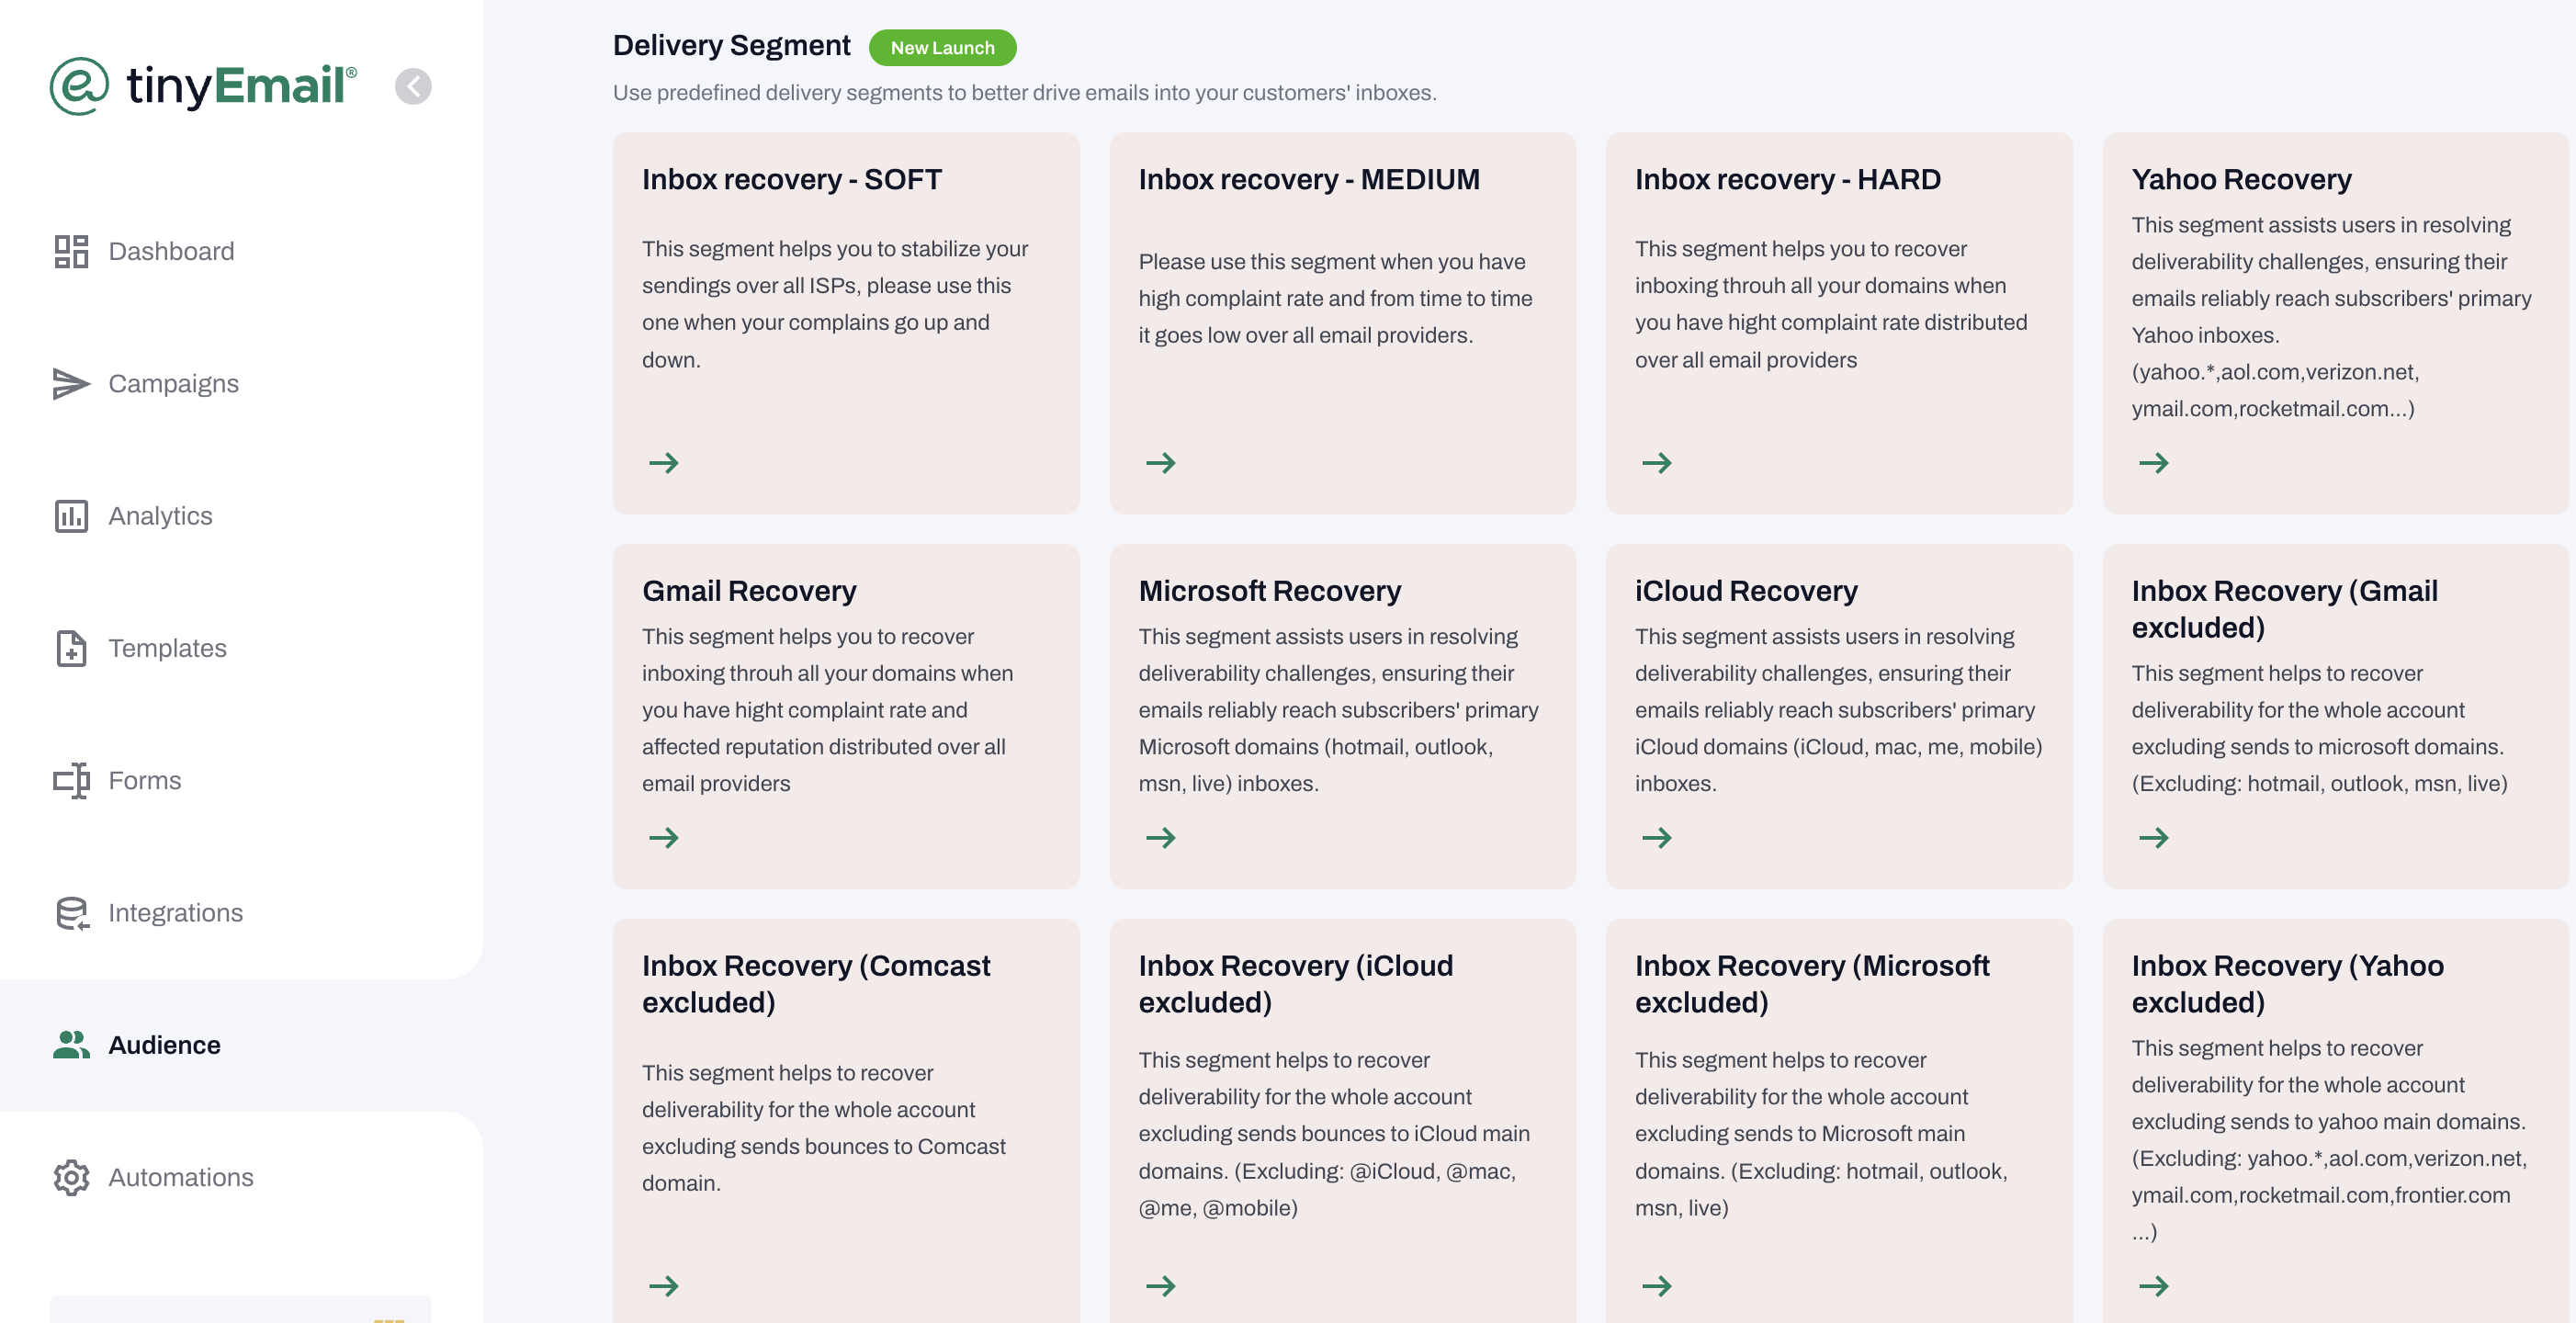This screenshot has height=1323, width=2576.
Task: Click the Forms icon
Action: [71, 780]
